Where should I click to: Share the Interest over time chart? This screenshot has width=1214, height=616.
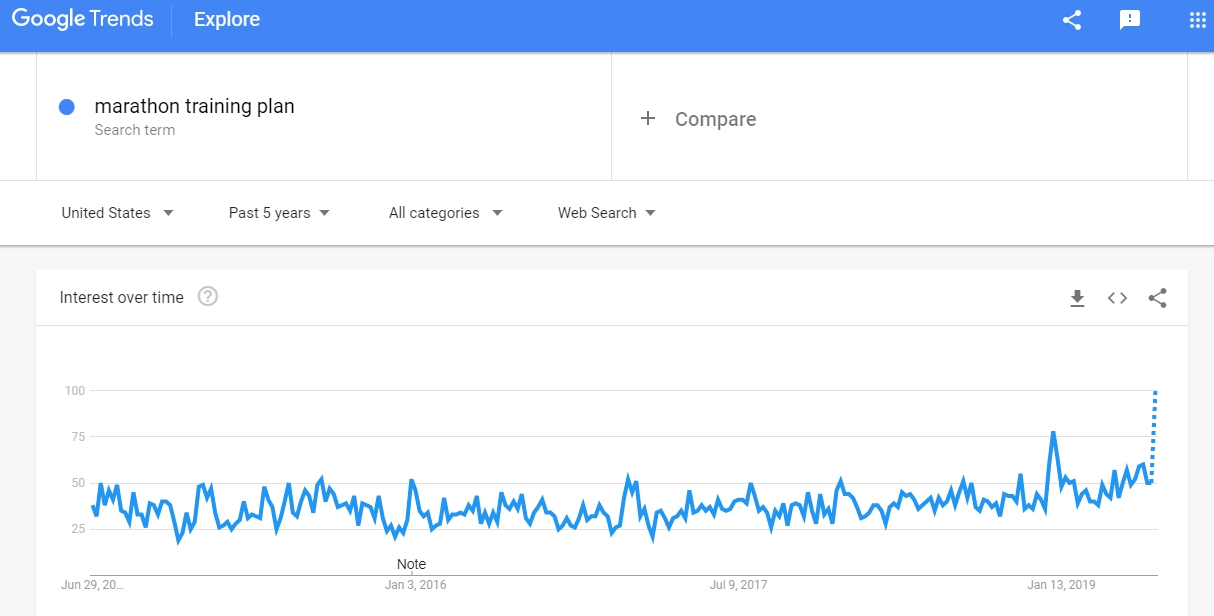click(x=1157, y=298)
